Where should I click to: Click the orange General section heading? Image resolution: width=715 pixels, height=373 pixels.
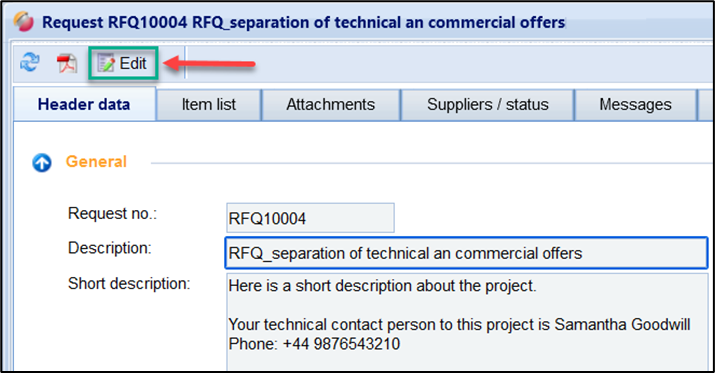(x=96, y=161)
